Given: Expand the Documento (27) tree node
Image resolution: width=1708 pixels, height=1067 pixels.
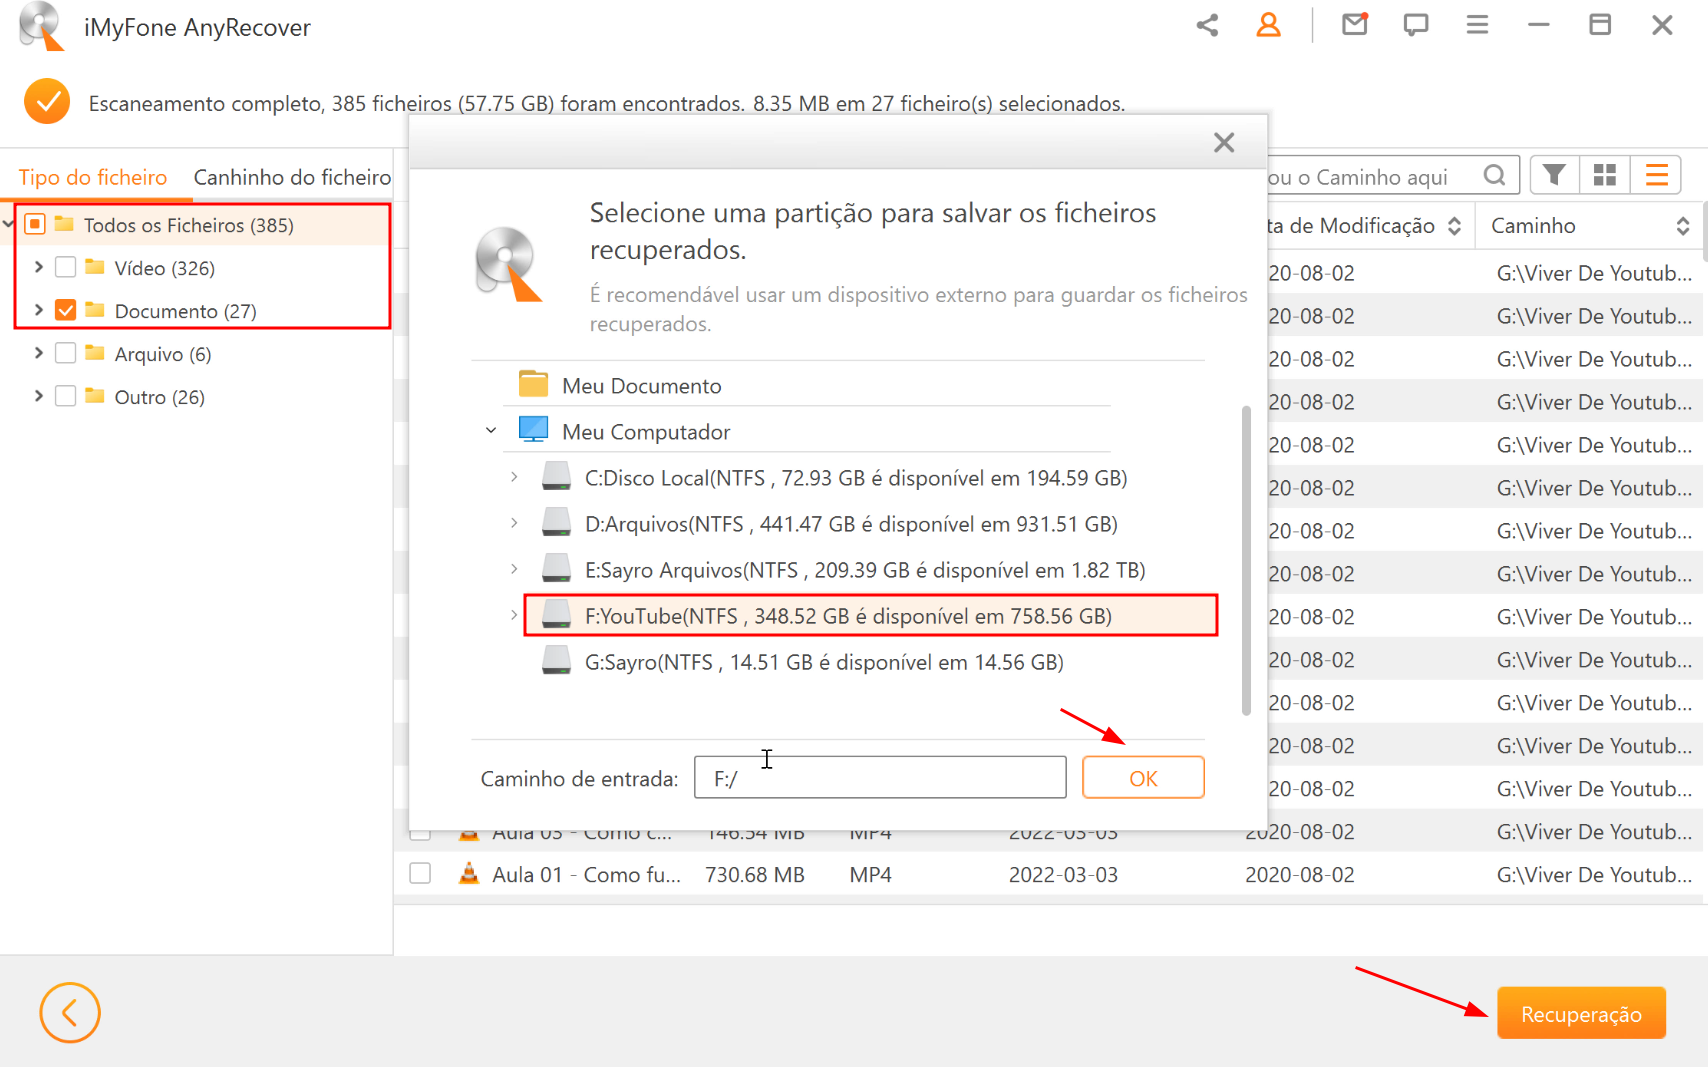Looking at the screenshot, I should coord(38,310).
